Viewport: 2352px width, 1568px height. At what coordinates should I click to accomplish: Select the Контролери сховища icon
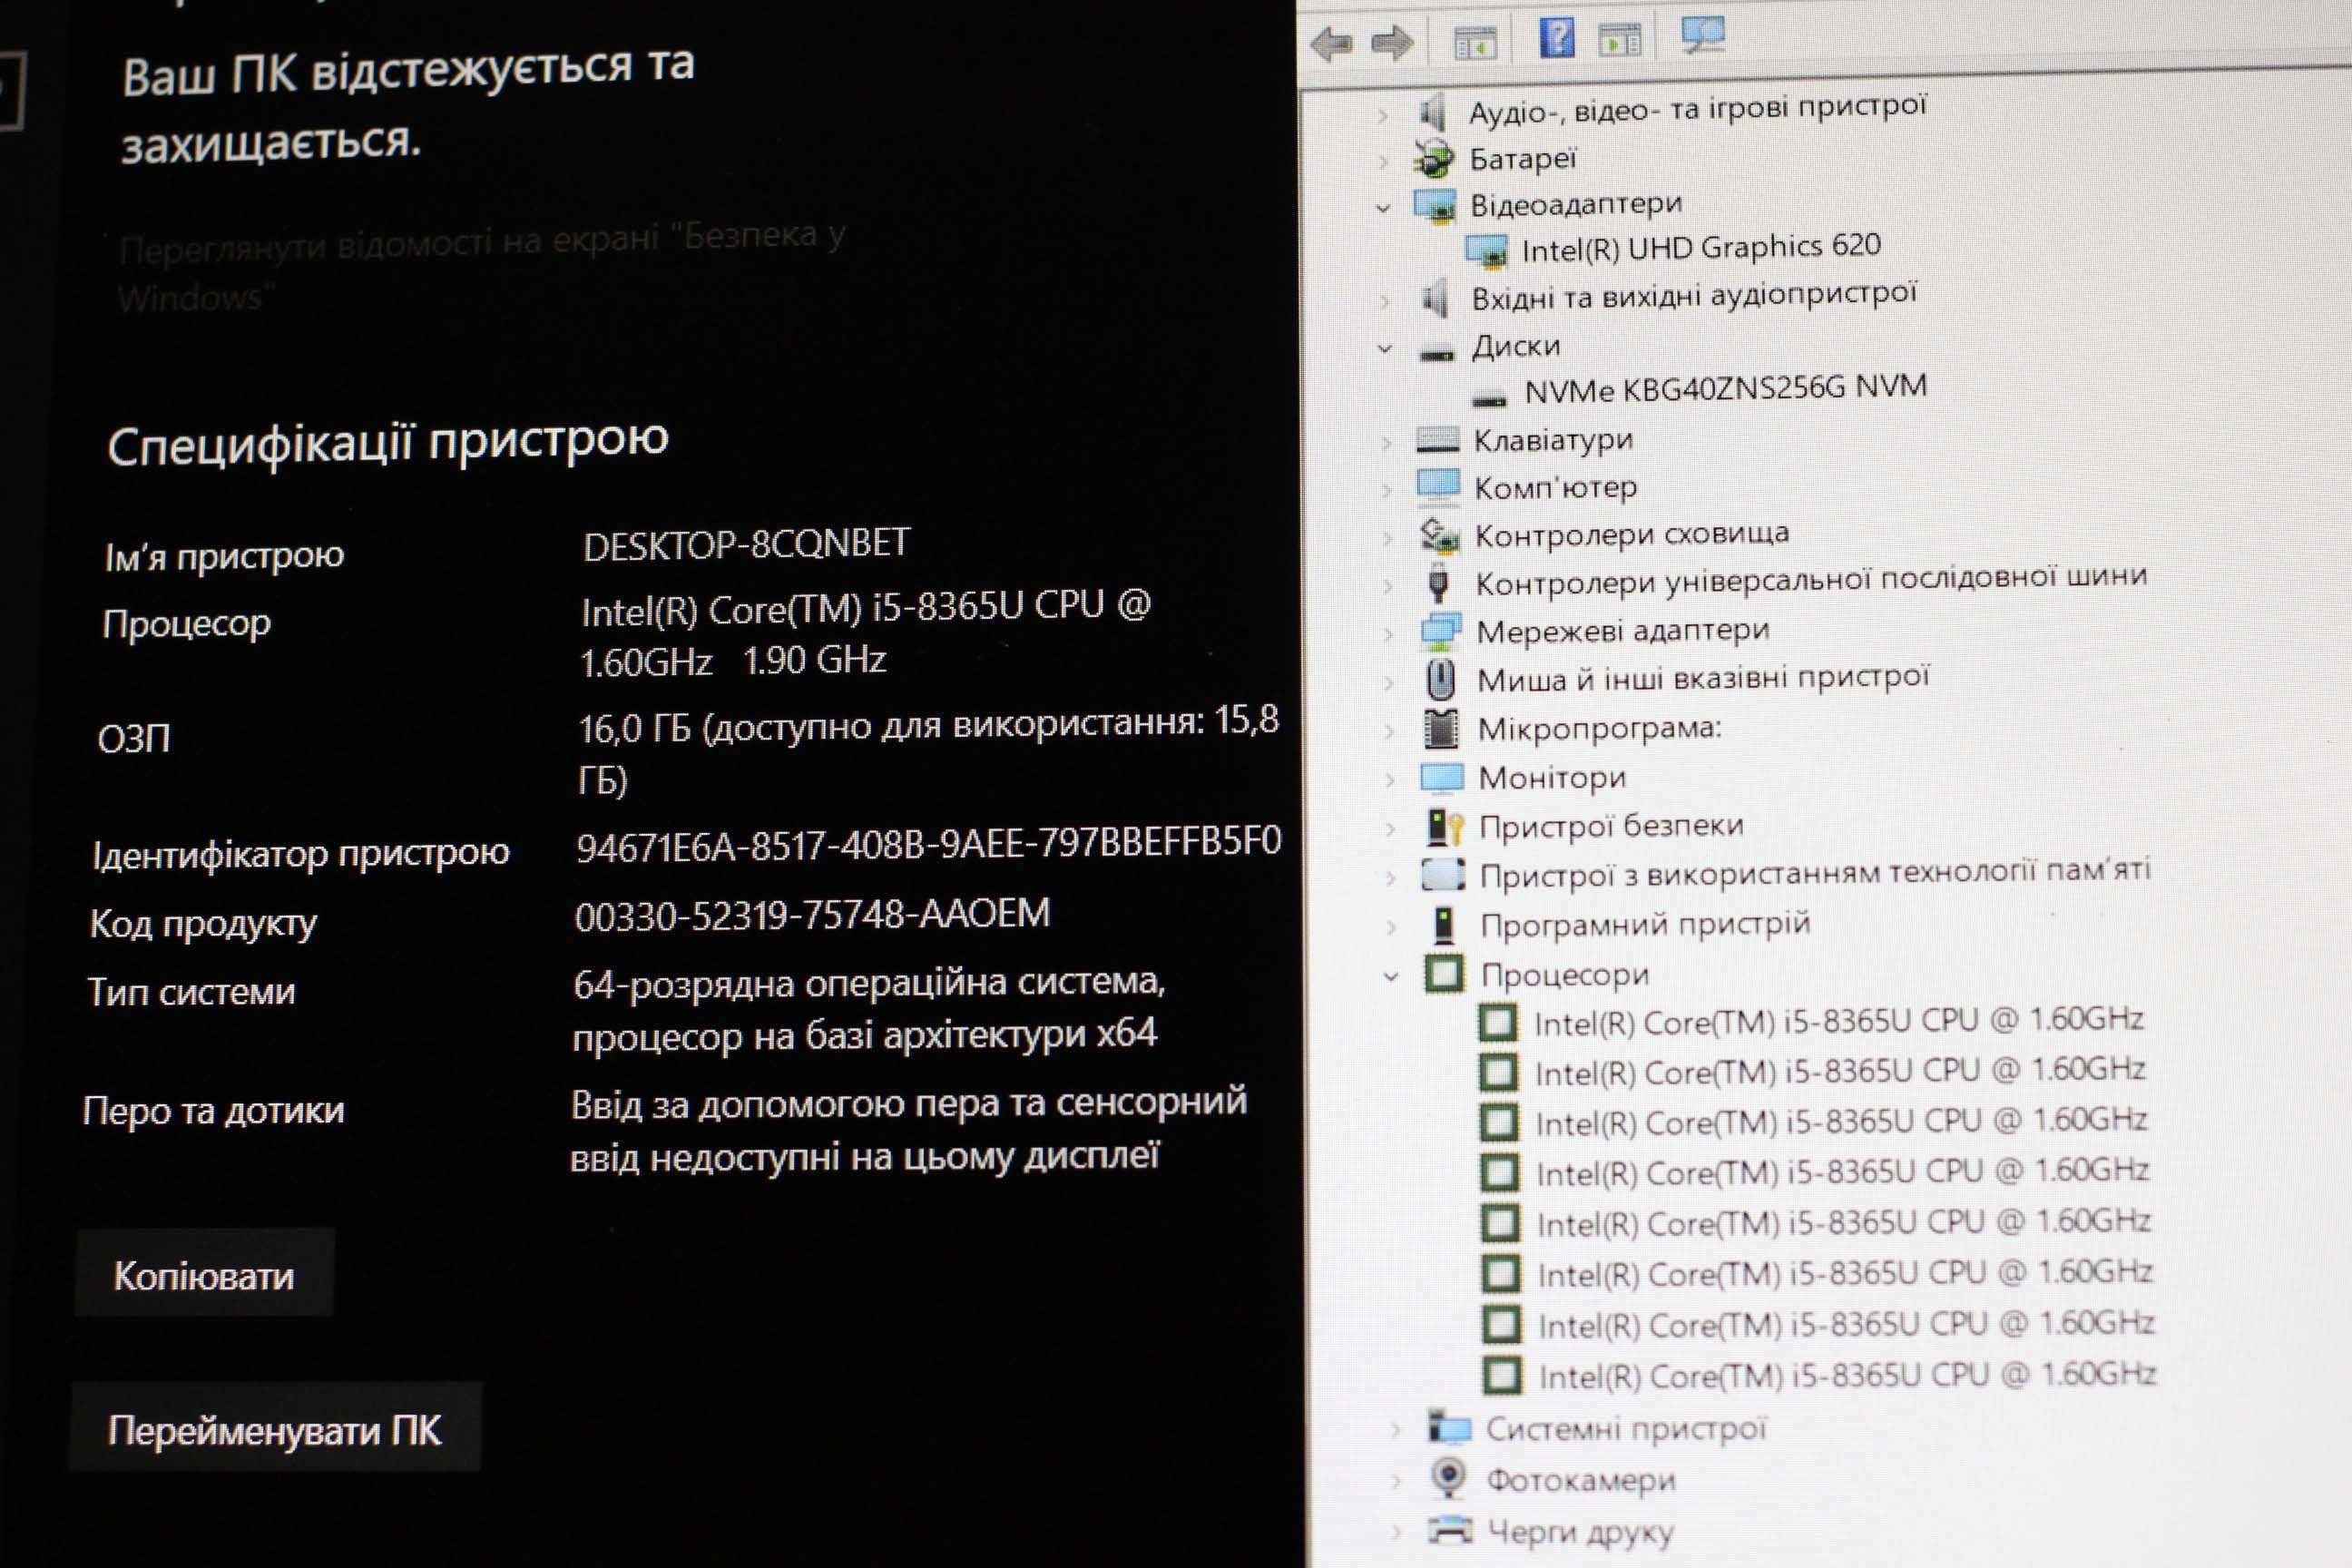(1440, 537)
